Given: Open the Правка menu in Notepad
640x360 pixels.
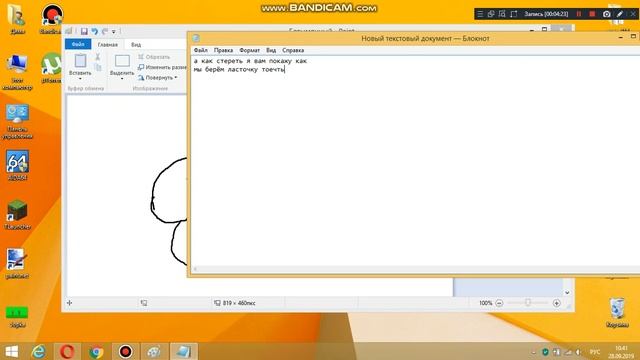Looking at the screenshot, I should click(223, 50).
